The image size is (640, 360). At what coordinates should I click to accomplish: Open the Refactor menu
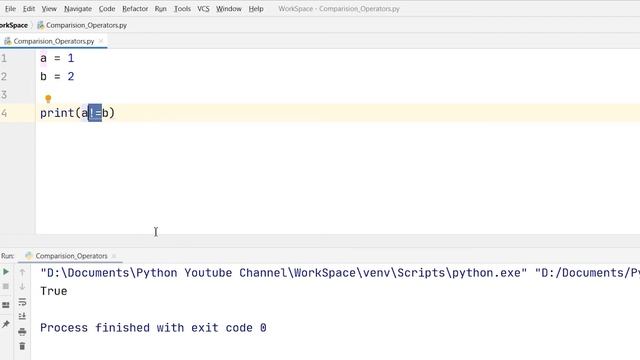tap(135, 9)
